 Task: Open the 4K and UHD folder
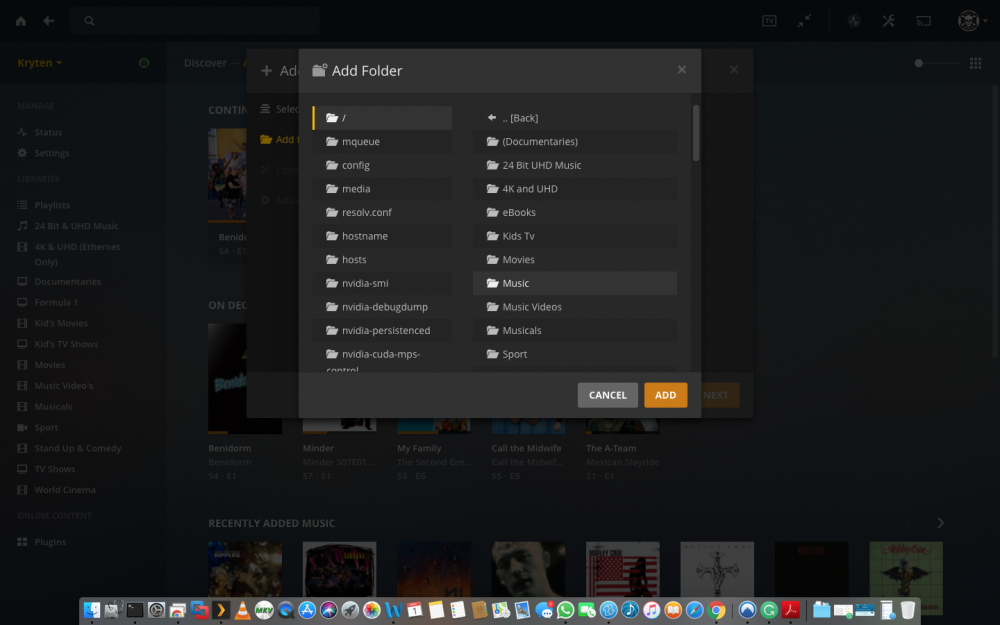pos(575,189)
